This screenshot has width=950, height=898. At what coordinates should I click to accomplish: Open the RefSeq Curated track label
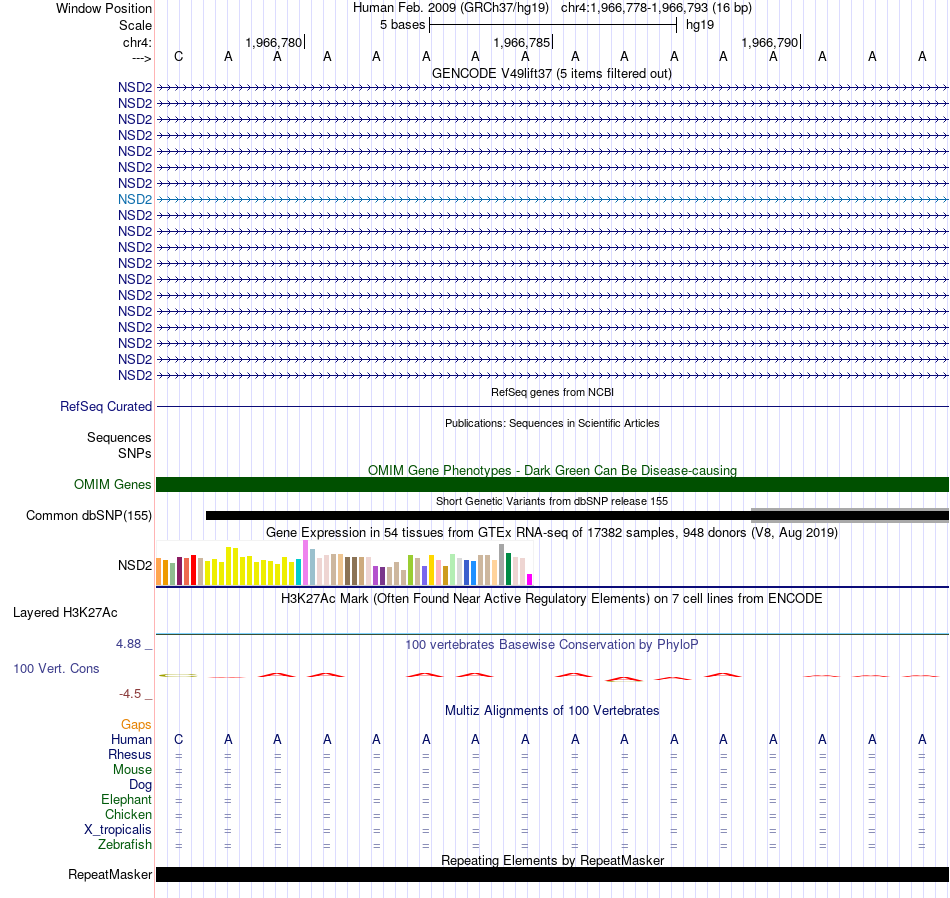pyautogui.click(x=105, y=407)
